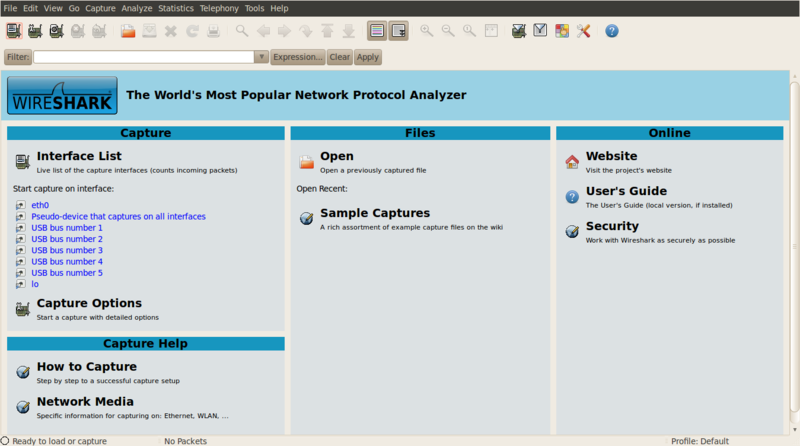
Task: Open How to Capture help
Action: [x=87, y=366]
